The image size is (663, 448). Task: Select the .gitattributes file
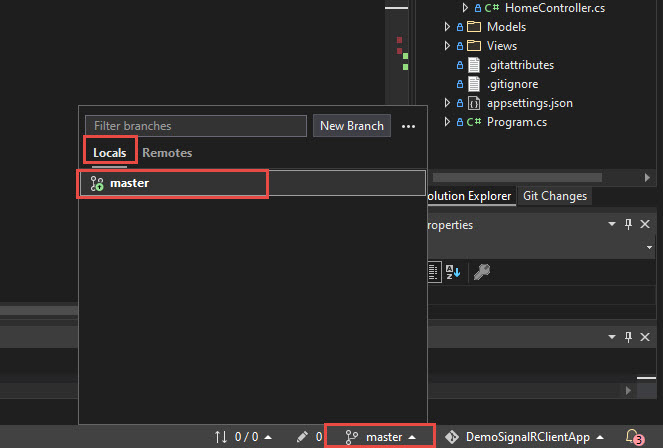tap(520, 65)
